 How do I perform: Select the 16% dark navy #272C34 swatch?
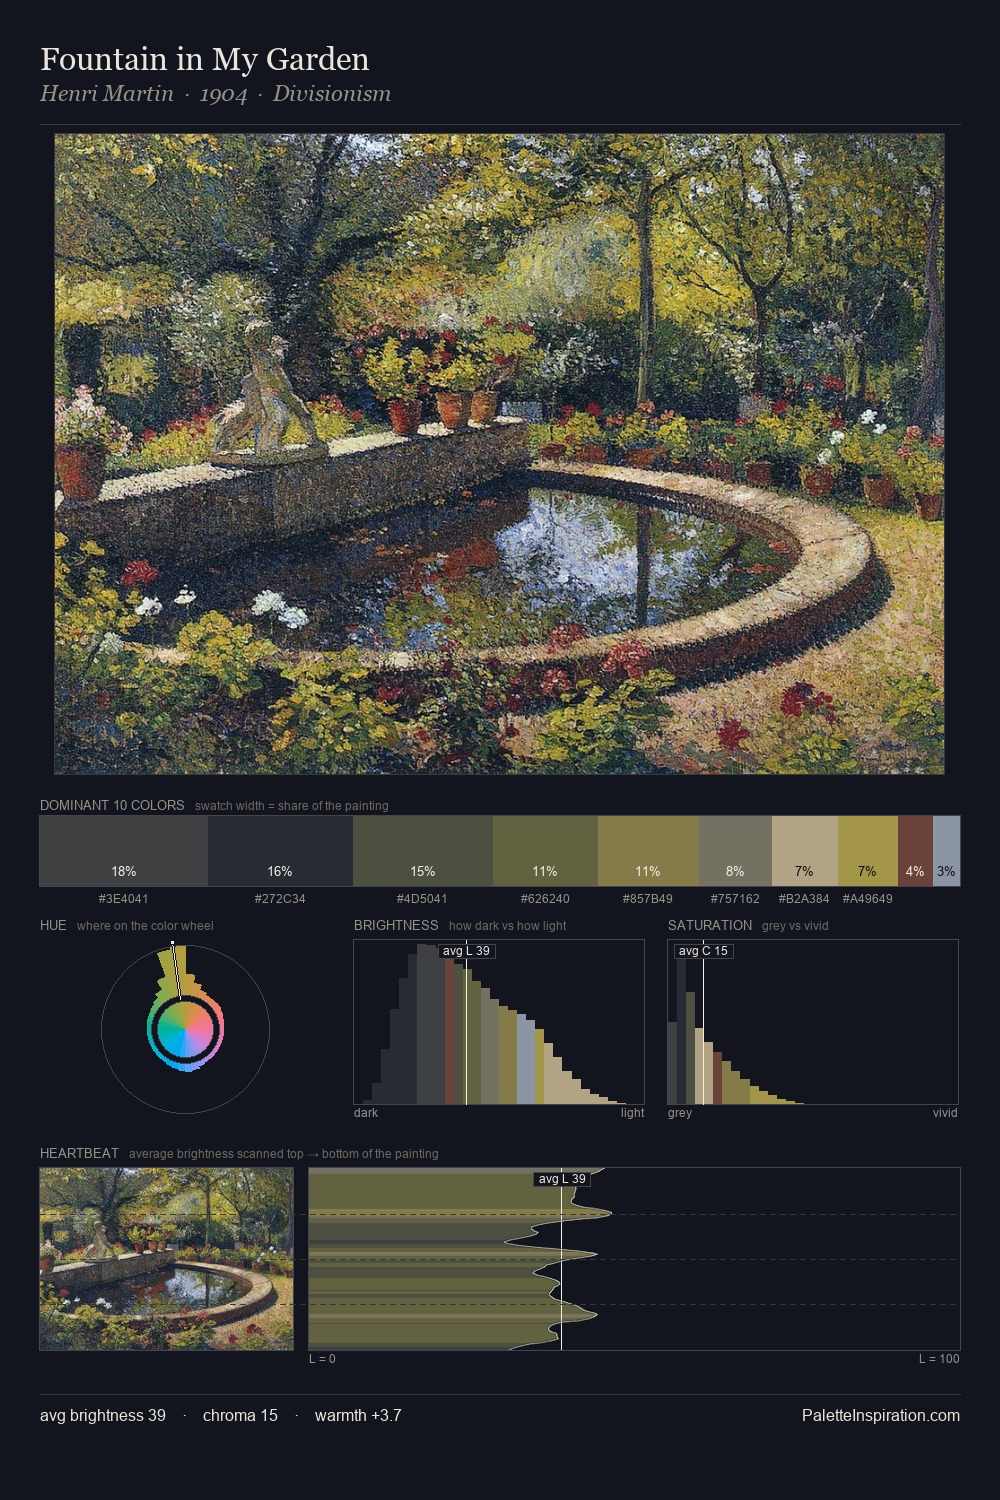(280, 851)
